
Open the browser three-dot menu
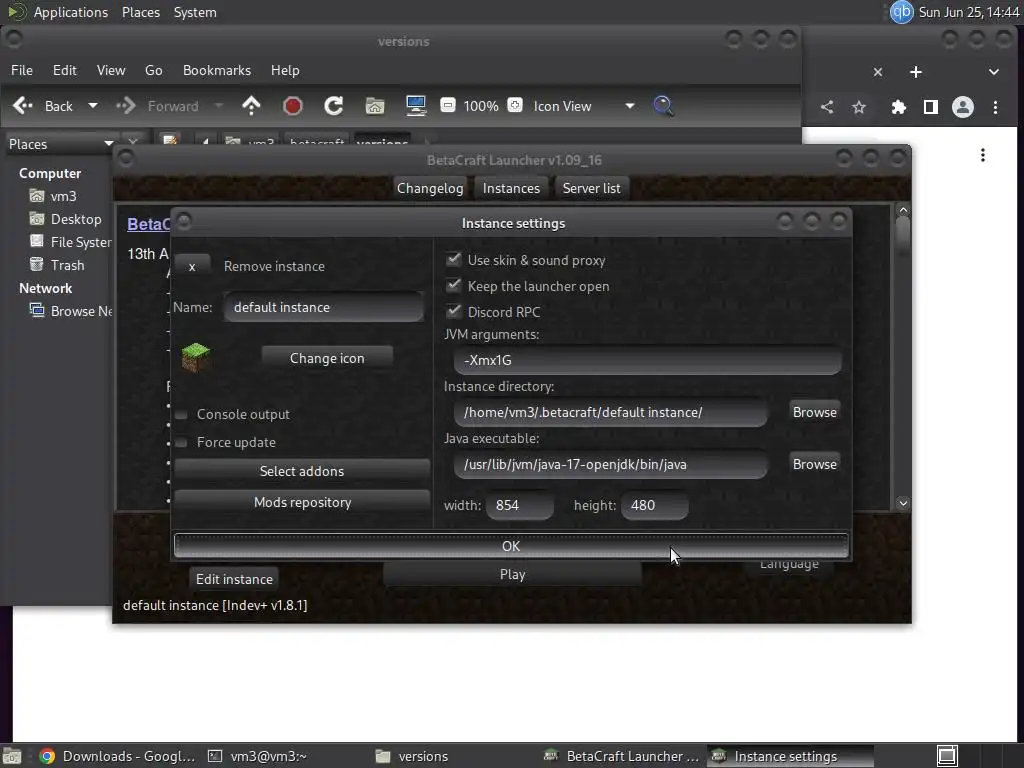995,107
